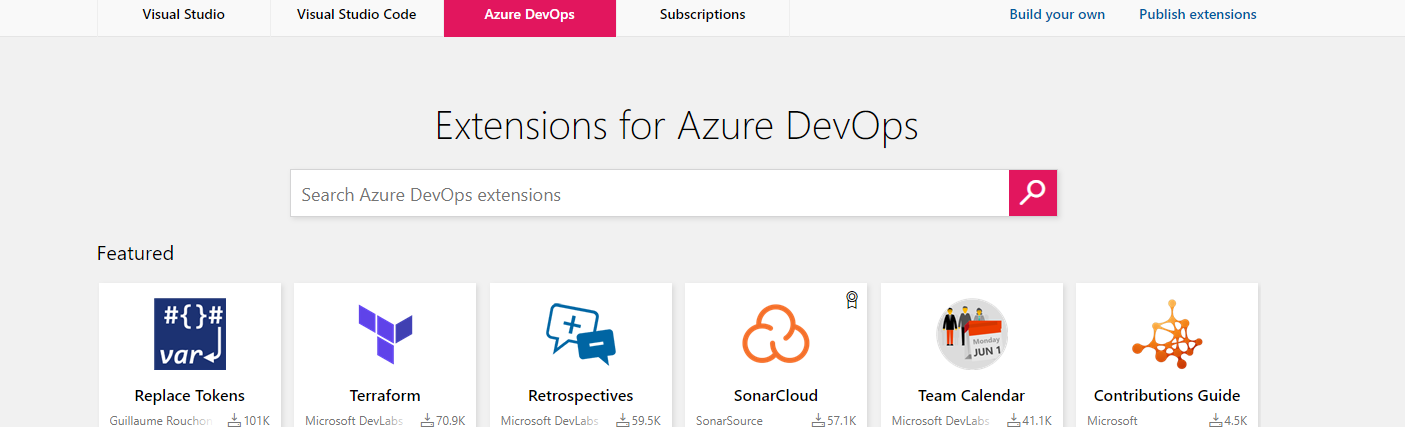This screenshot has height=427, width=1405.
Task: Click the 101K download count
Action: [x=257, y=421]
